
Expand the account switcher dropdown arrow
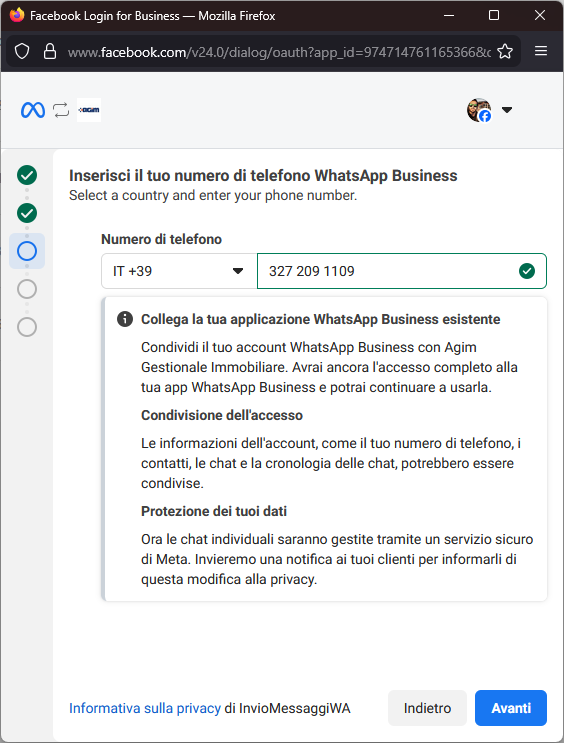point(507,110)
